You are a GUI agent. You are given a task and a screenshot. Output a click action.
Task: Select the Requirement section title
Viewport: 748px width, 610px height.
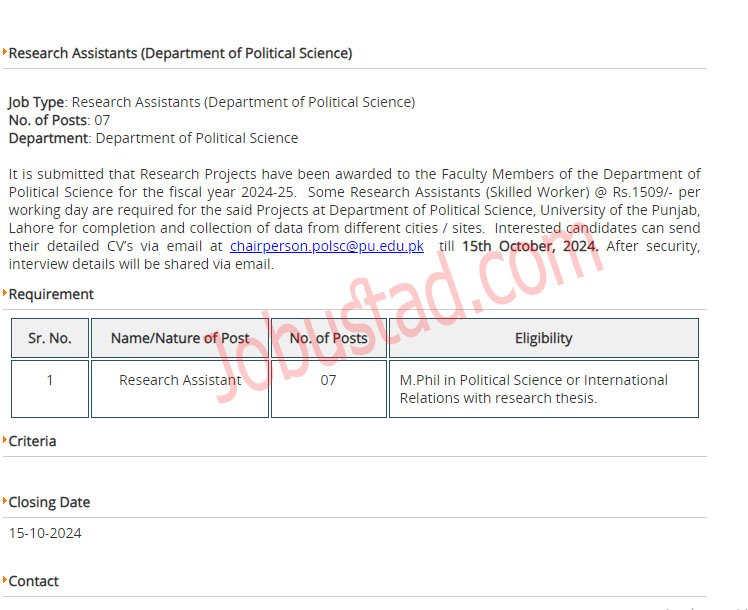(x=51, y=294)
